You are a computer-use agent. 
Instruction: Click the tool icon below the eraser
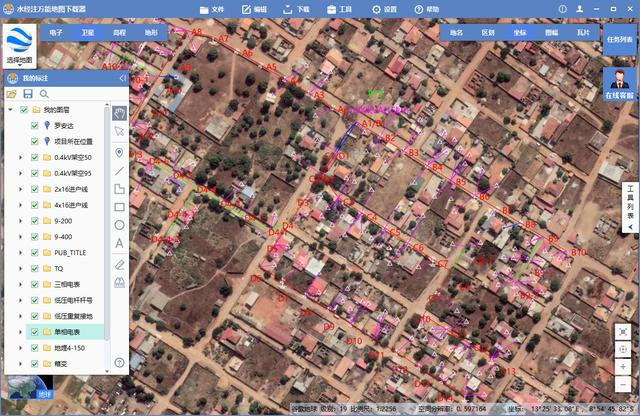pos(119,283)
